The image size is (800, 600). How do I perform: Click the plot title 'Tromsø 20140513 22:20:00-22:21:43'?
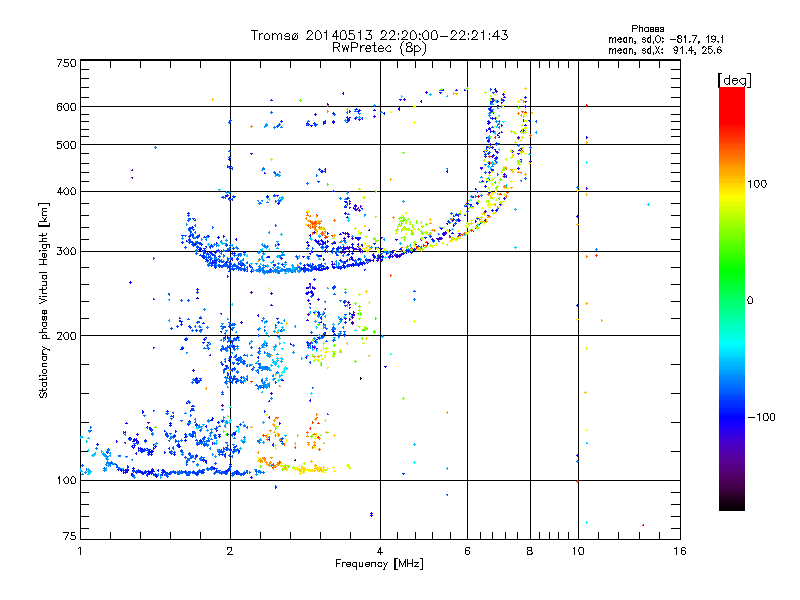[379, 35]
